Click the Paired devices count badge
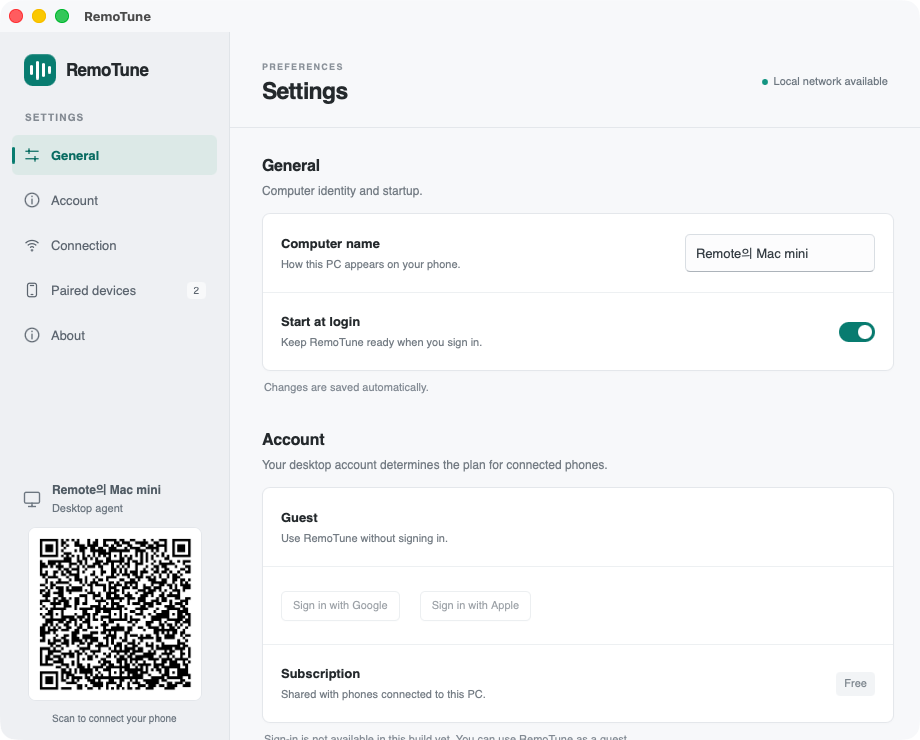The image size is (920, 740). (196, 290)
